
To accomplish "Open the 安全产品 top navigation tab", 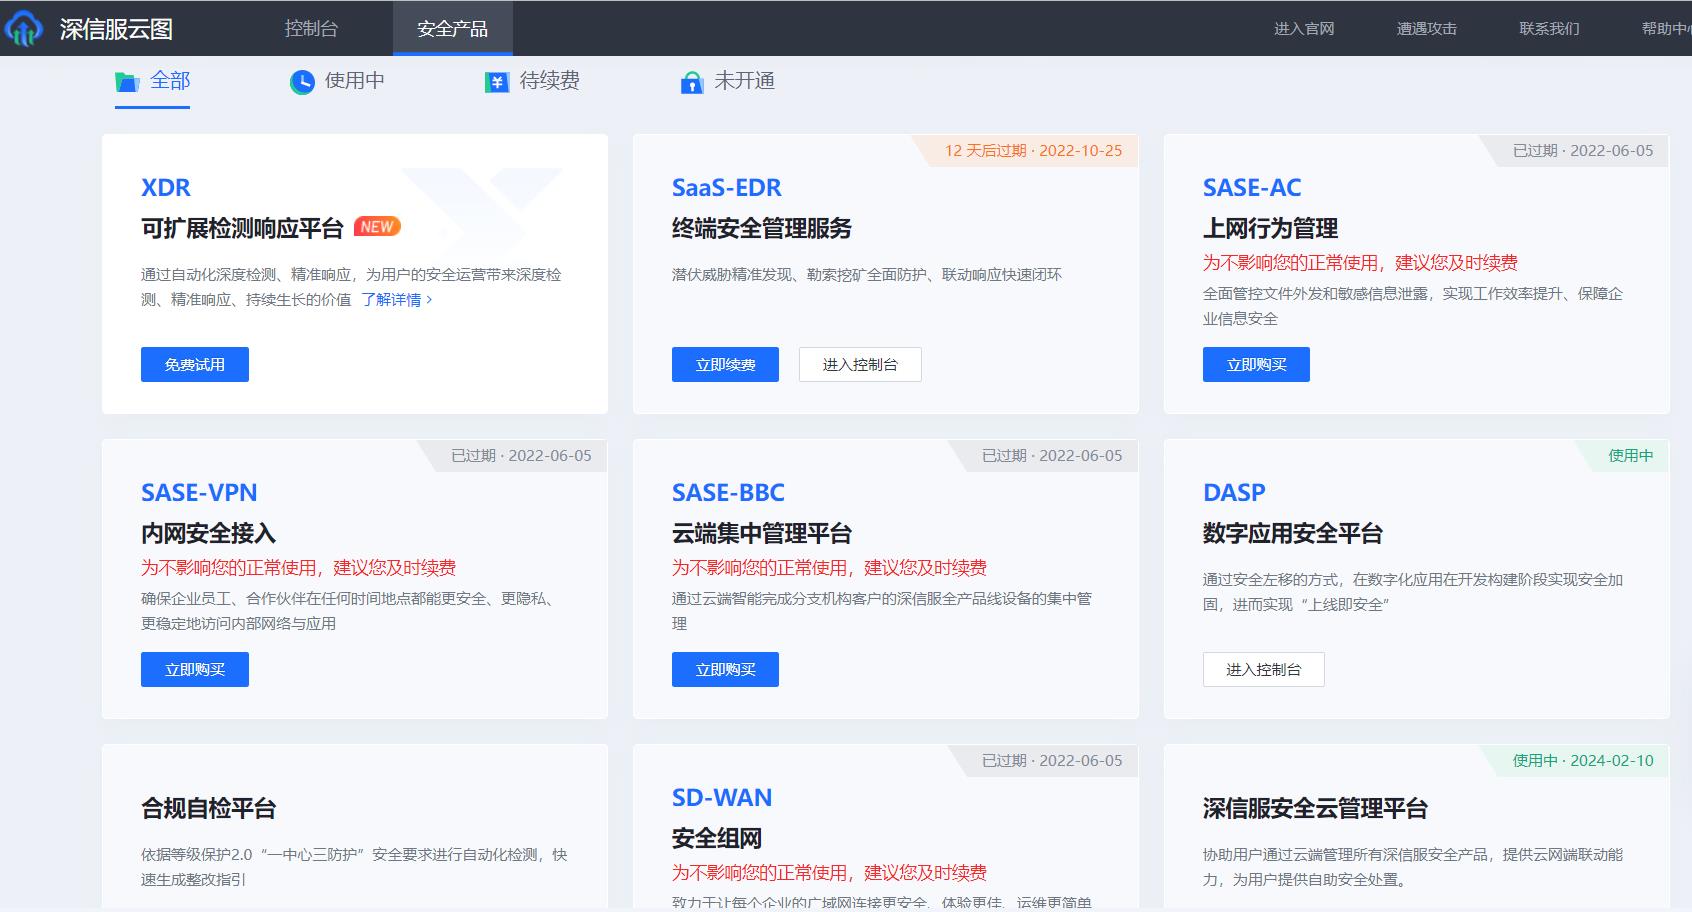I will pyautogui.click(x=452, y=28).
